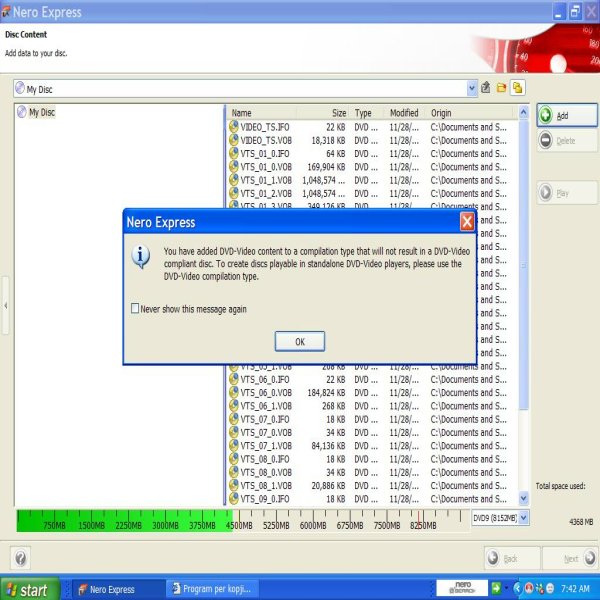This screenshot has height=600, width=600.
Task: Sort file list by Name column
Action: tap(262, 113)
